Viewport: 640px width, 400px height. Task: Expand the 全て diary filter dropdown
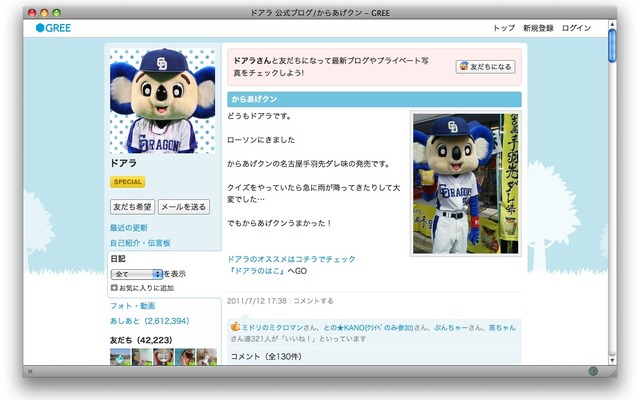(137, 274)
